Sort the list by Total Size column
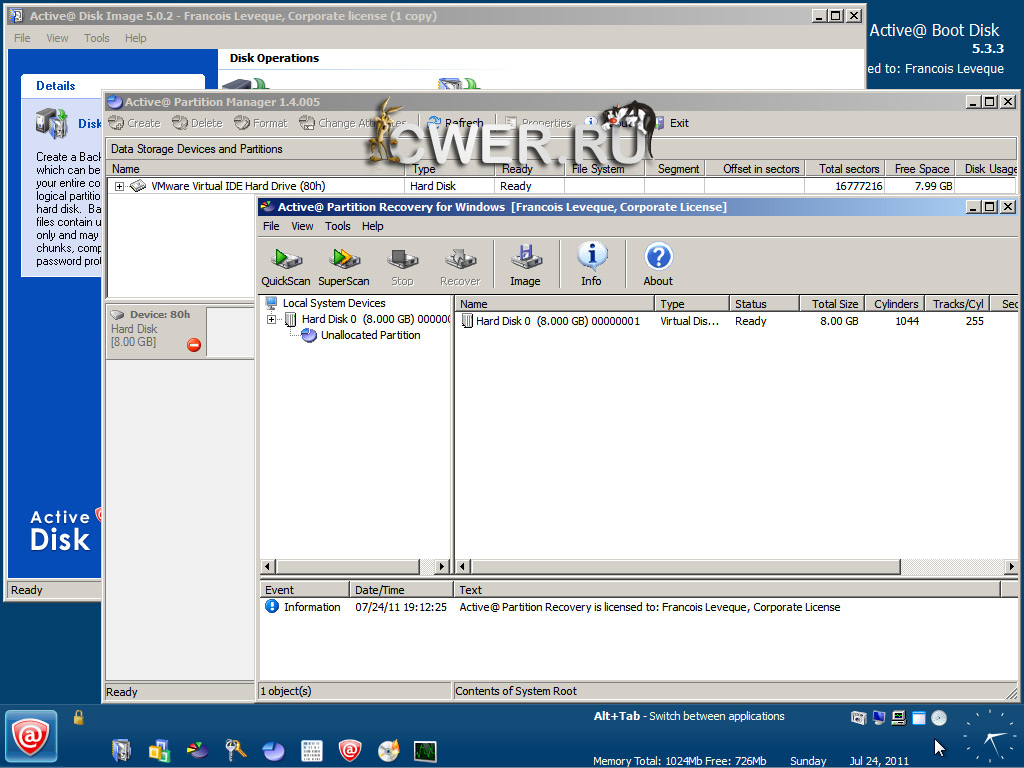The height and width of the screenshot is (768, 1024). point(834,304)
